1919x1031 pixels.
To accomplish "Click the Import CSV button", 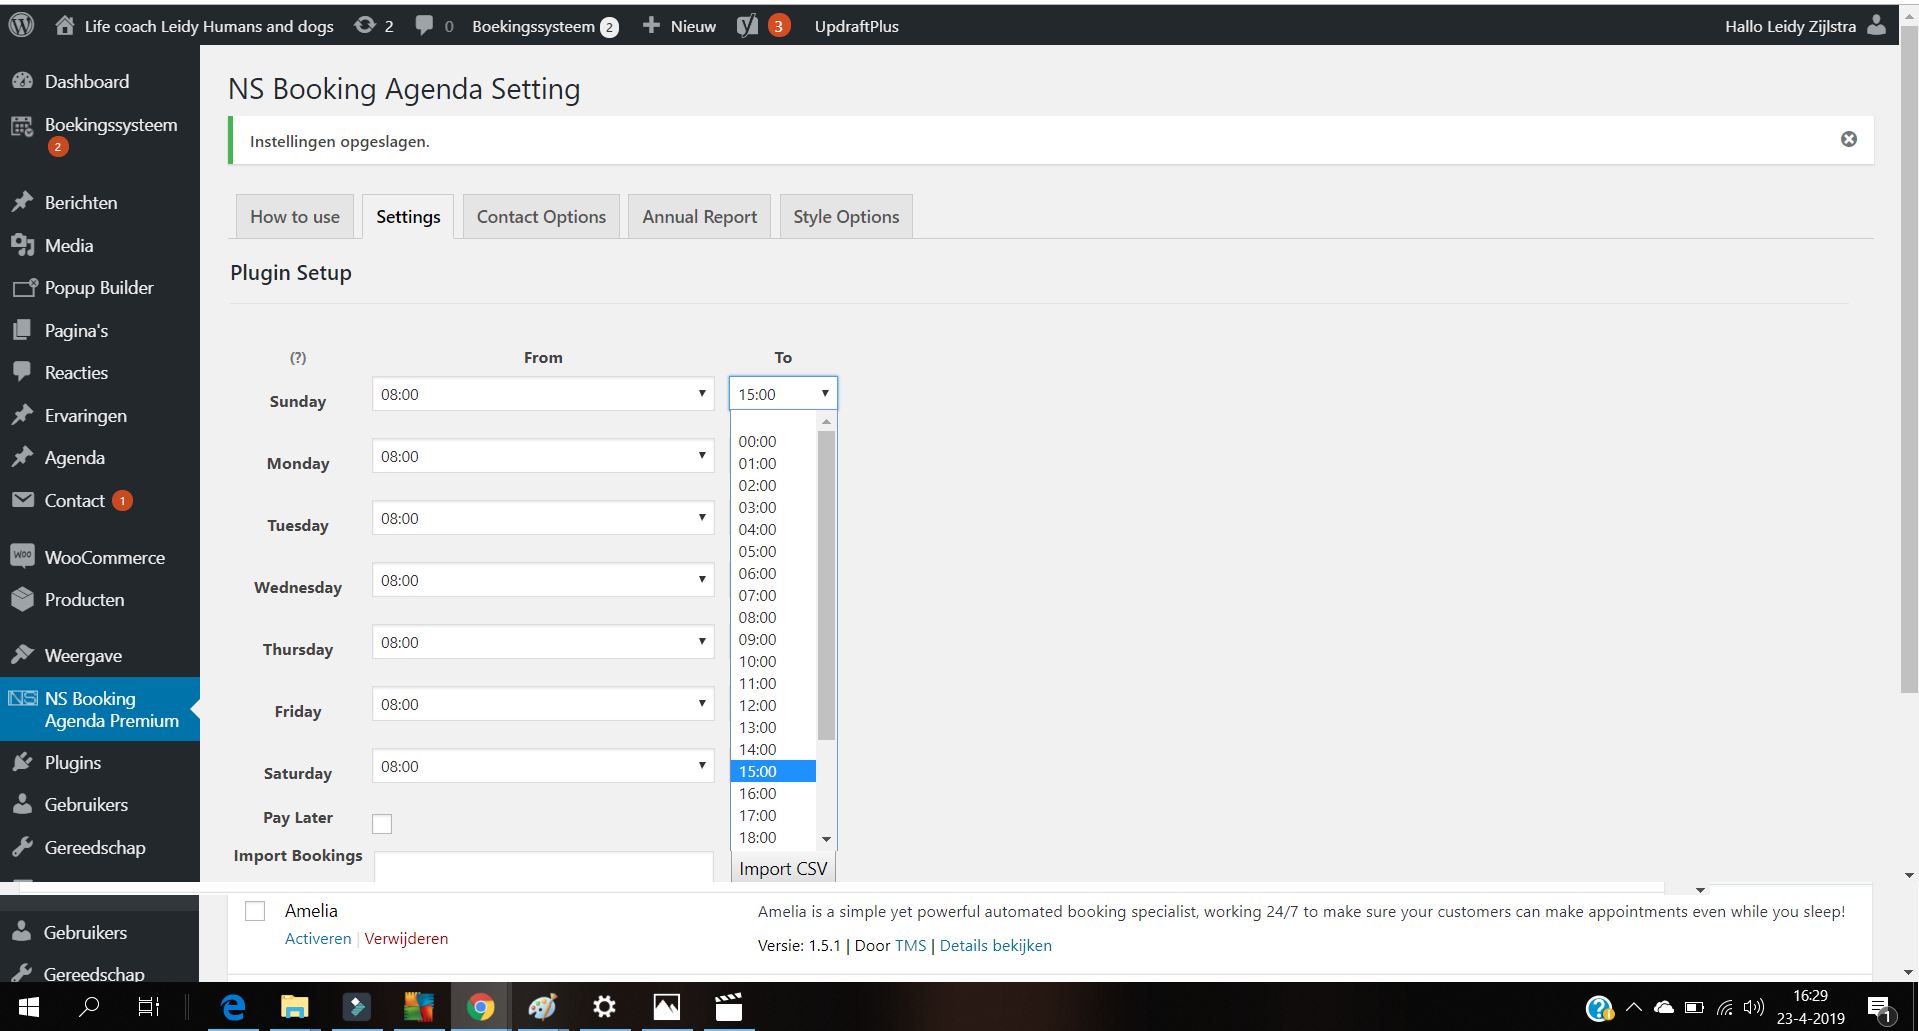I will click(783, 868).
